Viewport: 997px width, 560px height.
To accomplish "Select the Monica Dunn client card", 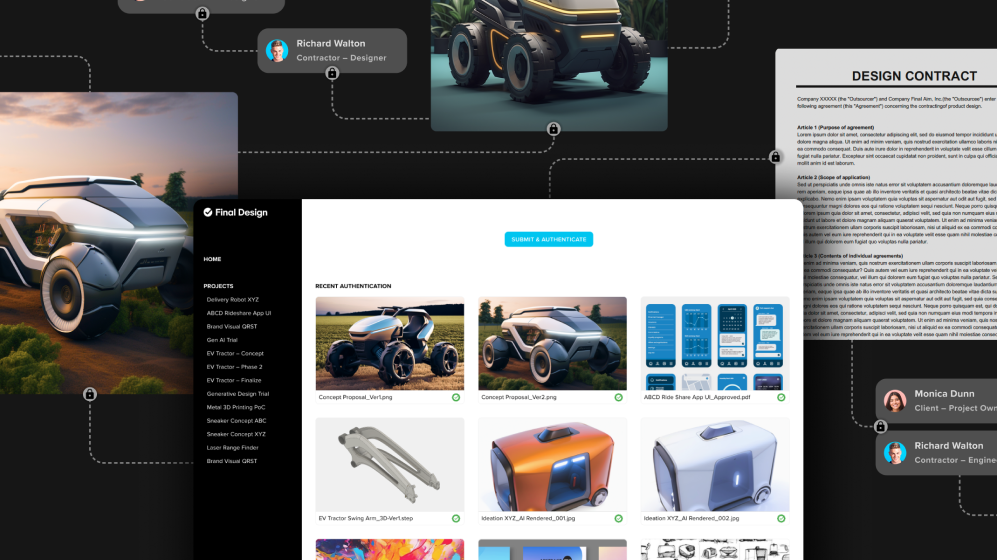I will click(x=936, y=400).
